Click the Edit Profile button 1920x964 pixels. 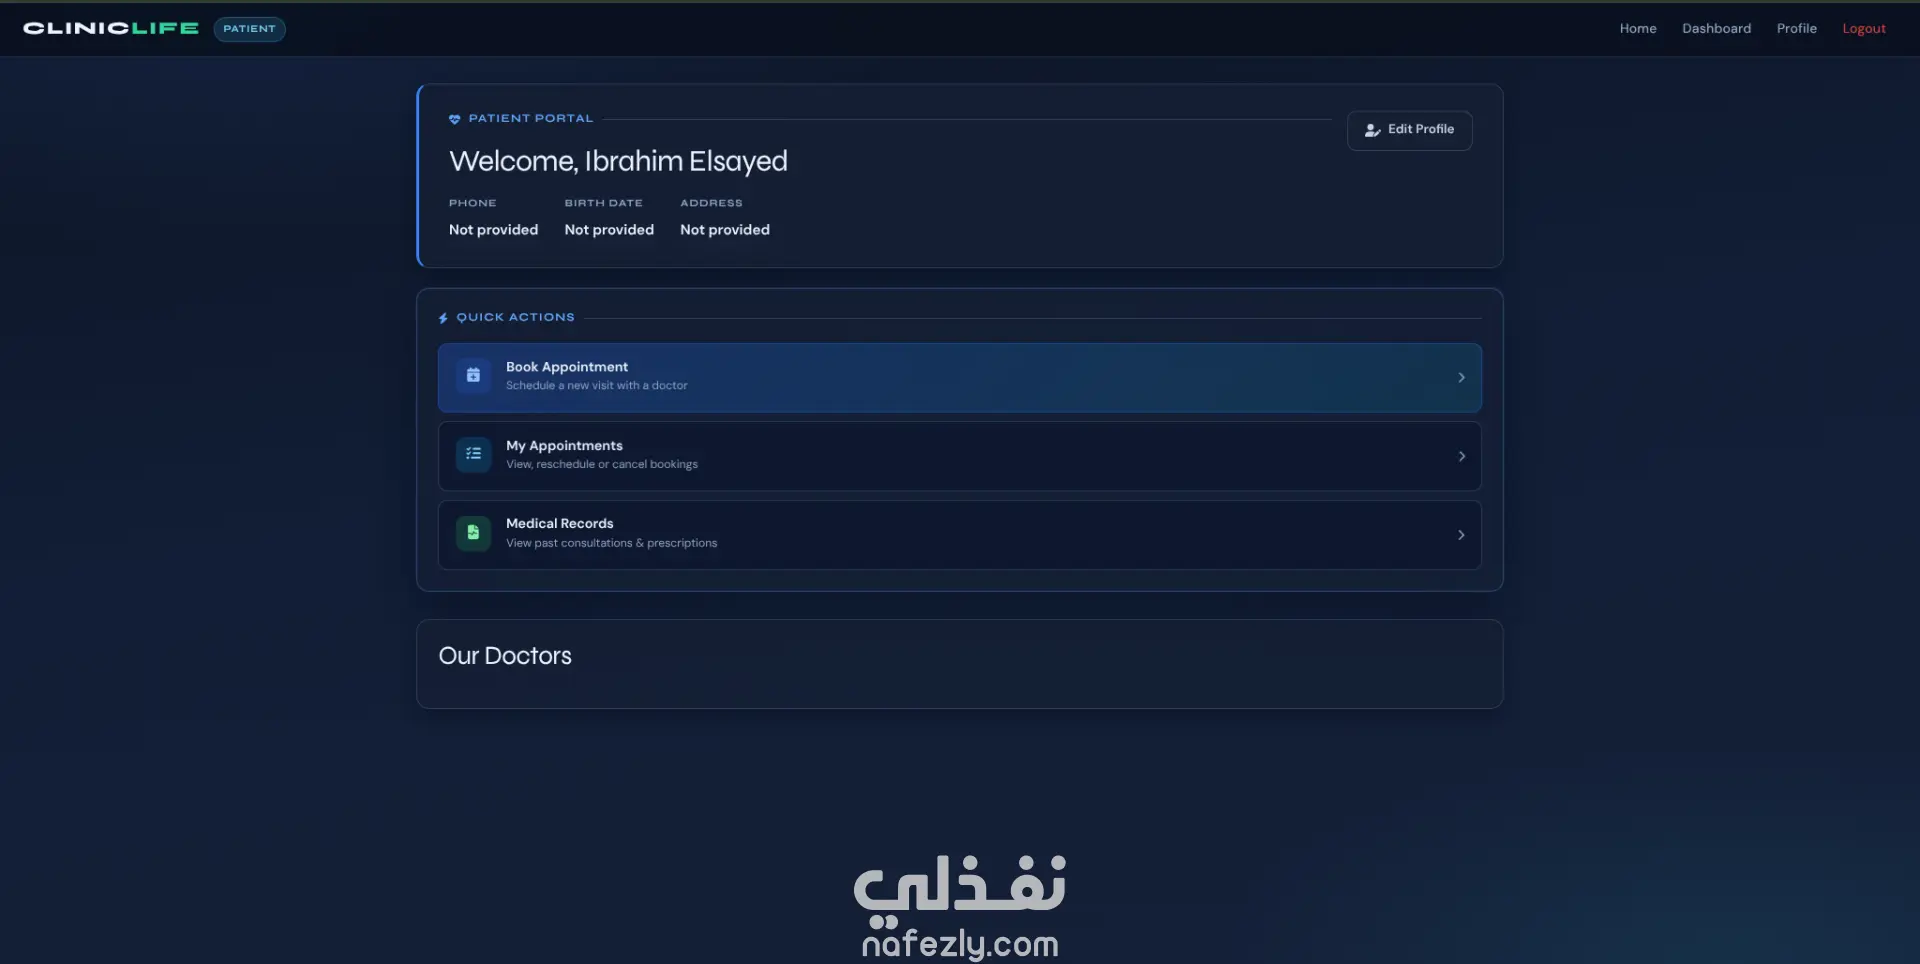[1409, 130]
